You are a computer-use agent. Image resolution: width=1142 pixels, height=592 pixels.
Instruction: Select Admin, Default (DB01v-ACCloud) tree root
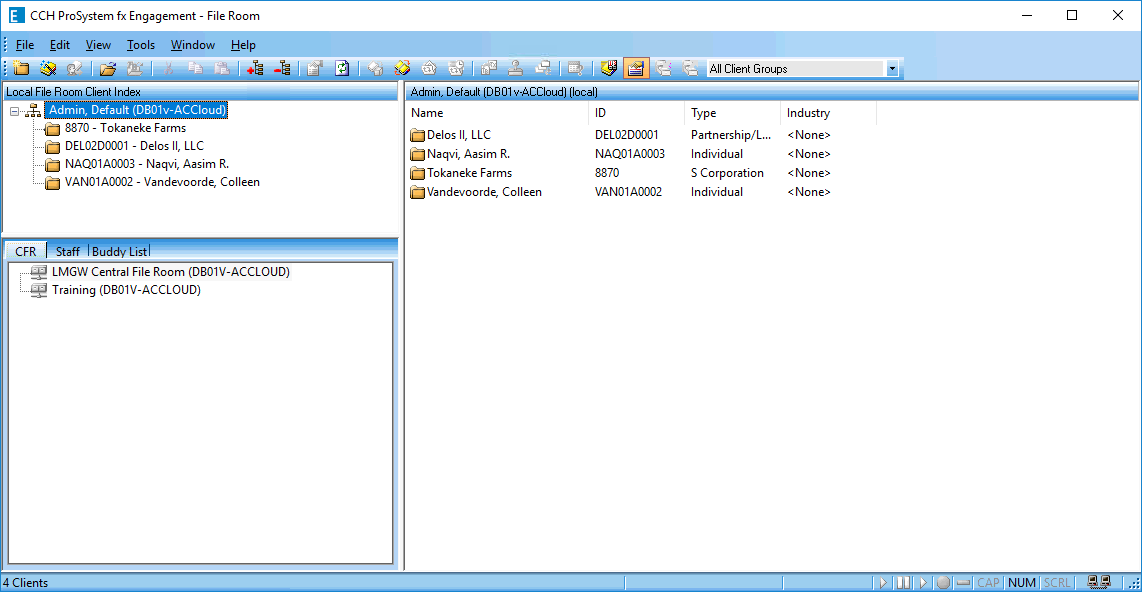pyautogui.click(x=138, y=110)
